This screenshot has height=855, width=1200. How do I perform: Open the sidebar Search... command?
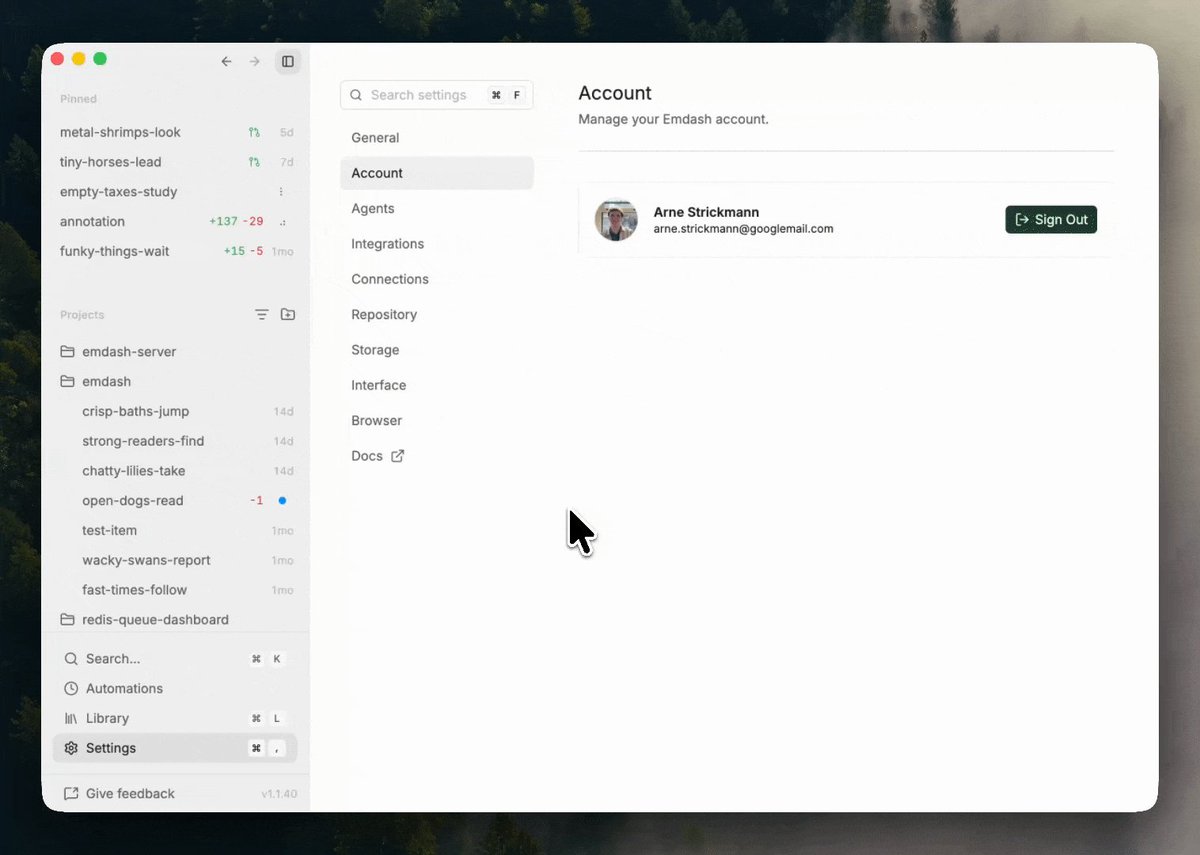click(x=175, y=659)
